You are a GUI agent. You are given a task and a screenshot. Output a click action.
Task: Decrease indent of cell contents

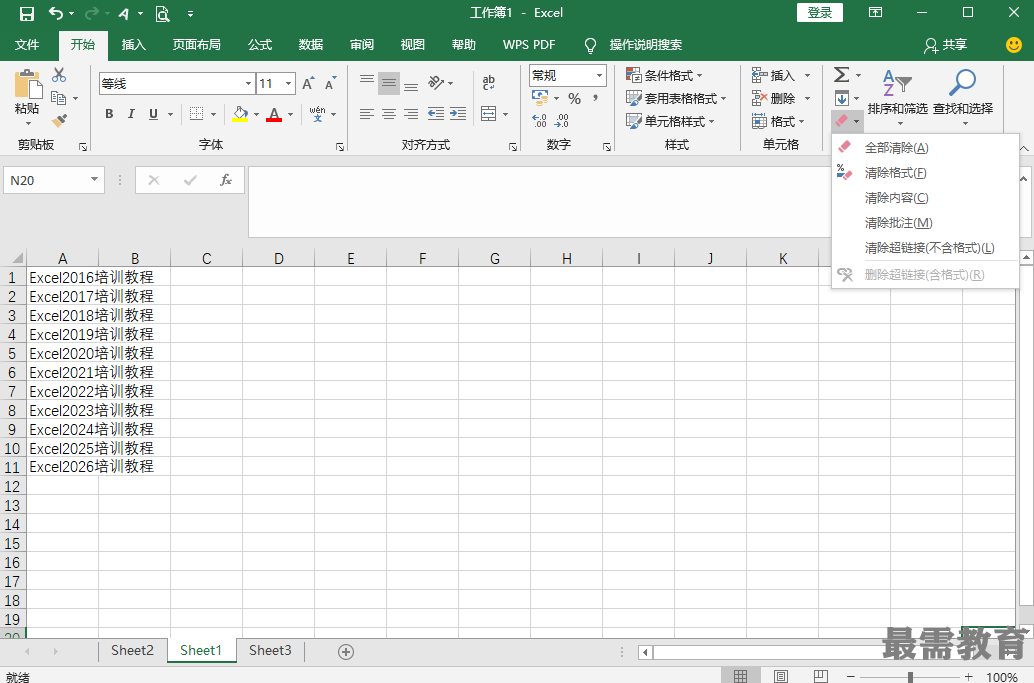click(436, 114)
